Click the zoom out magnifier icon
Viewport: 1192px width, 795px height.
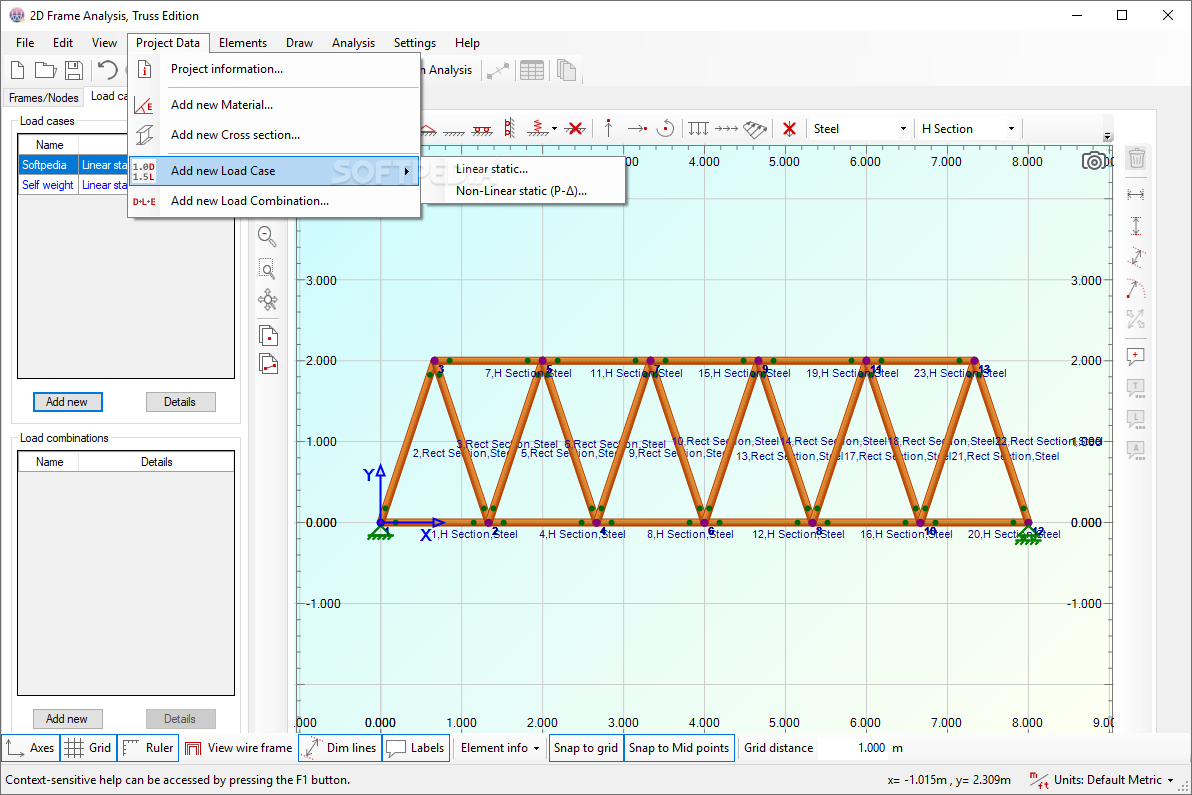268,236
